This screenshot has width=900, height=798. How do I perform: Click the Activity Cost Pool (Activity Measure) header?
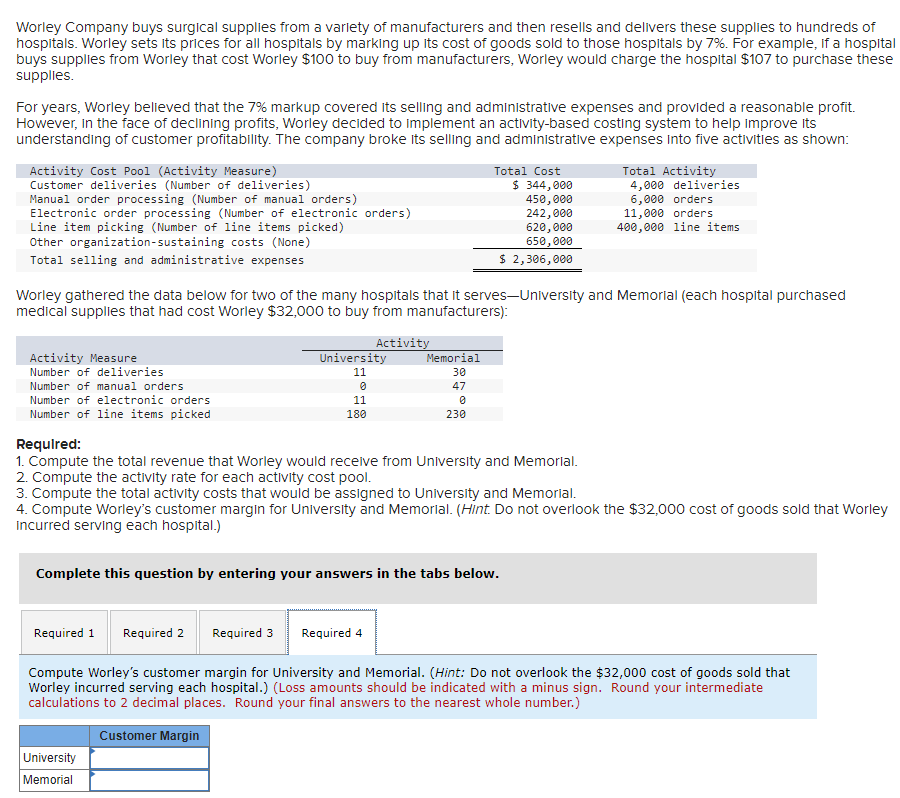tap(153, 171)
